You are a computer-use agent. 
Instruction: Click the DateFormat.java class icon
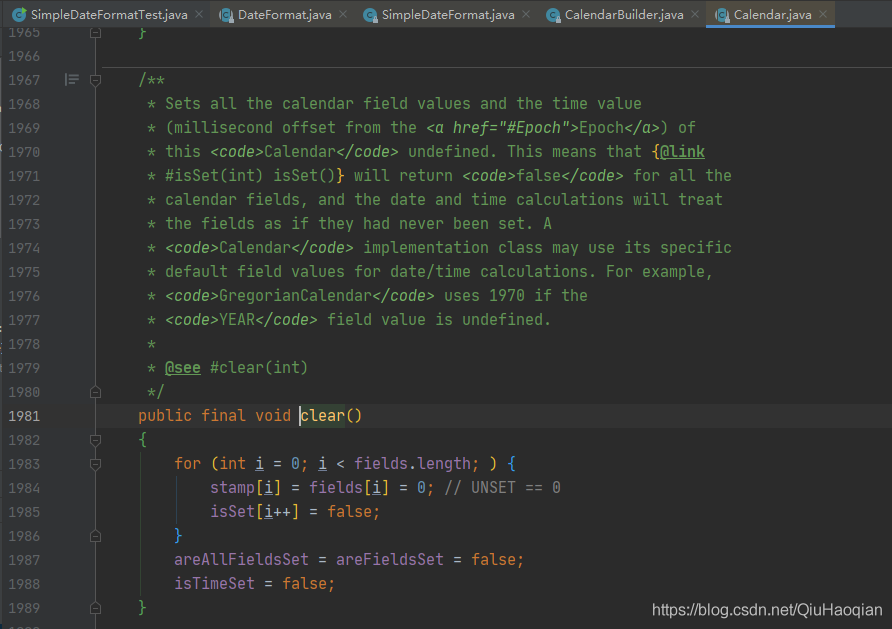tap(226, 15)
